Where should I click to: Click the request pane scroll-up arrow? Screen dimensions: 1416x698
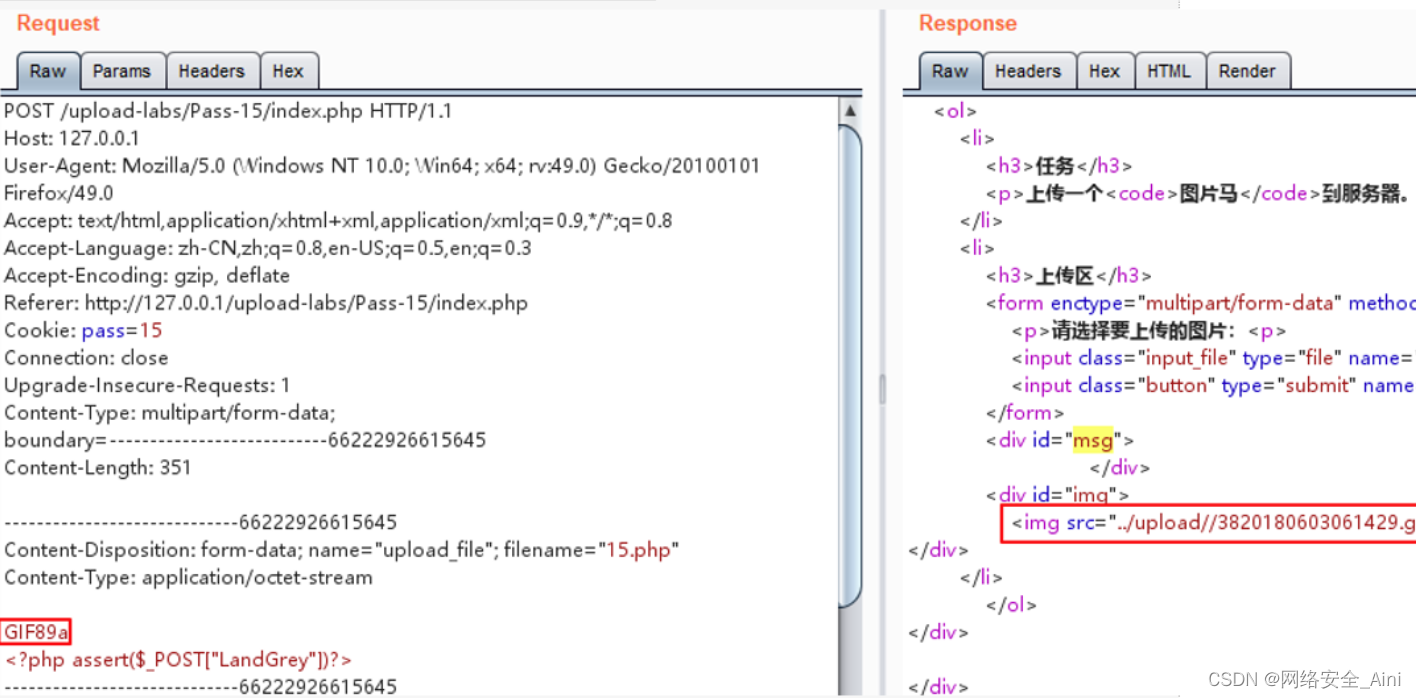pyautogui.click(x=850, y=110)
